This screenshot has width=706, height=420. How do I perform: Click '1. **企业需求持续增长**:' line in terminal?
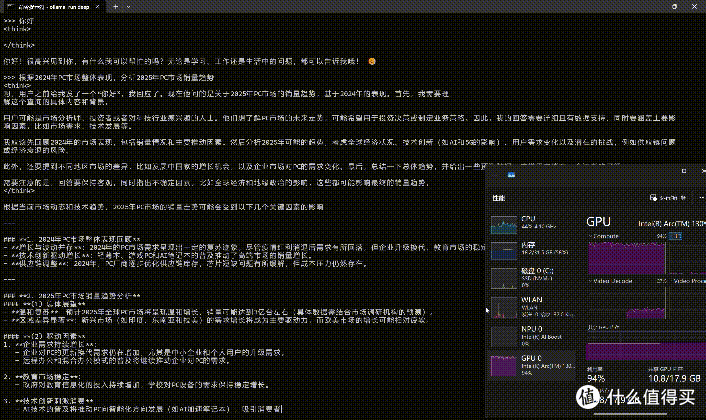(x=50, y=344)
